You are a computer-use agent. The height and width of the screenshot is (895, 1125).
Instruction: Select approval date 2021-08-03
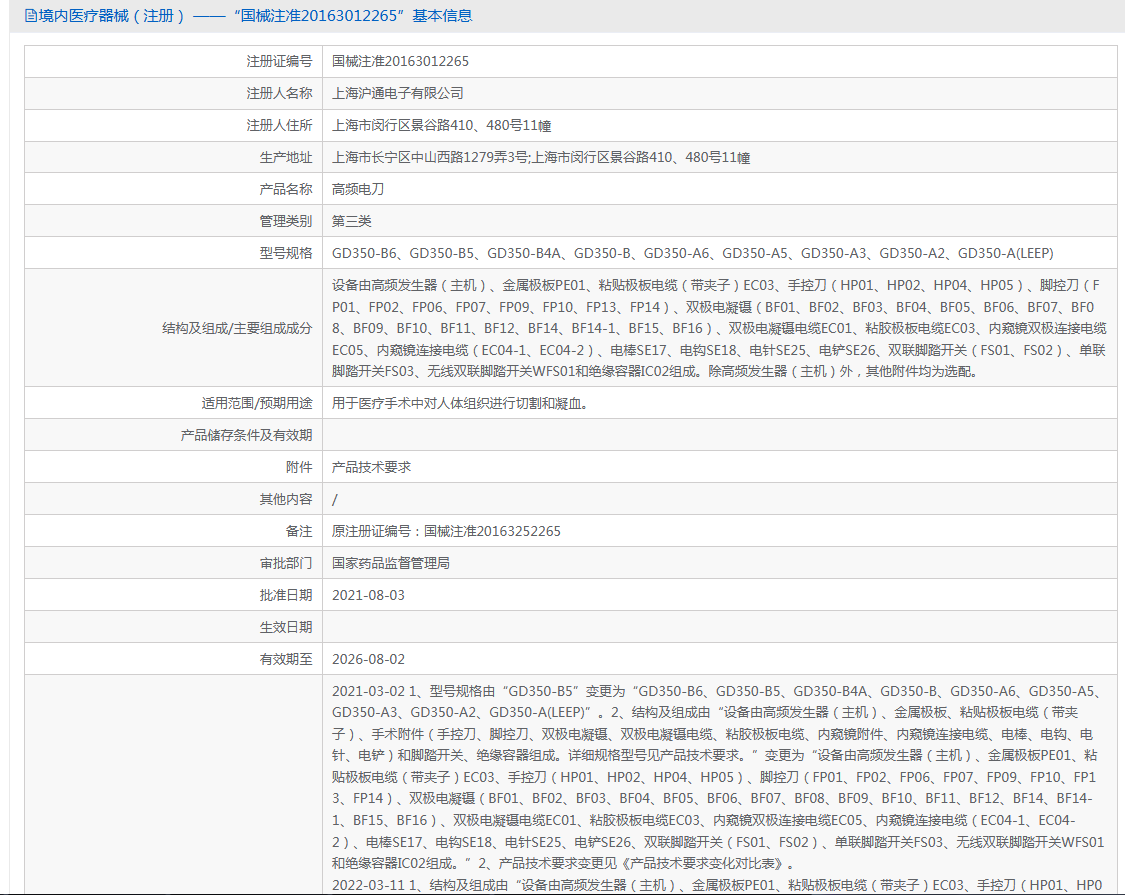pos(368,595)
